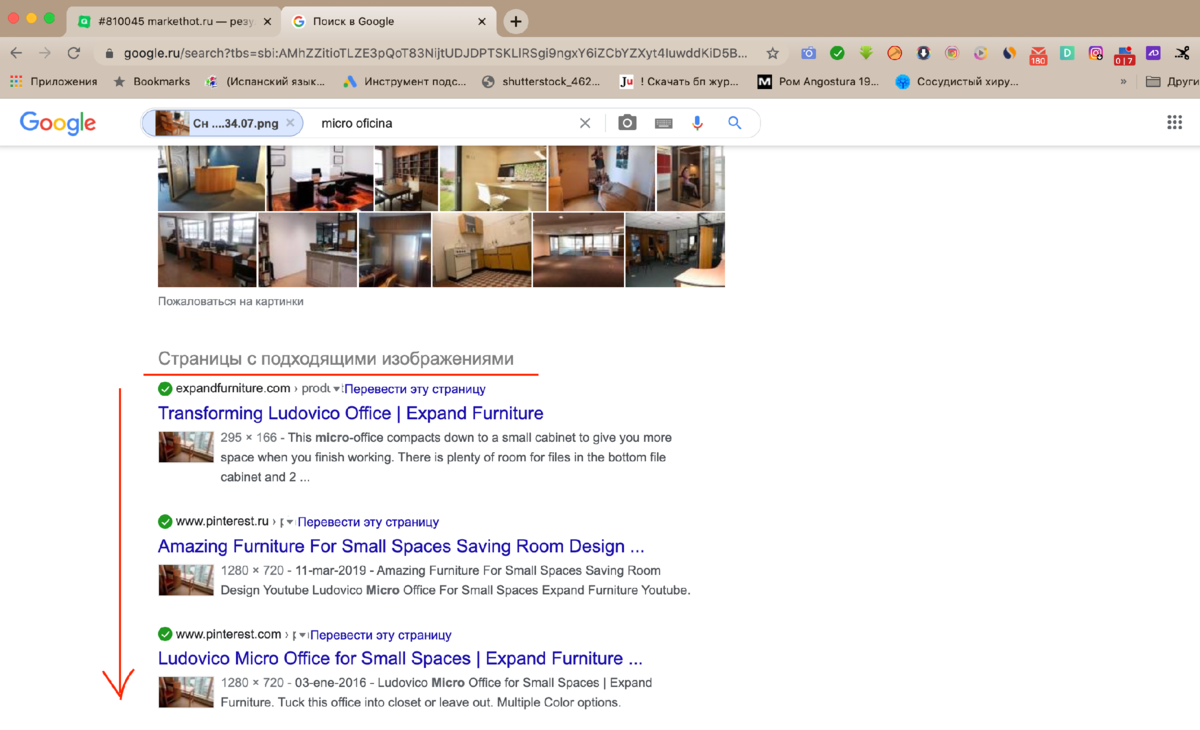Open the Испанский язык bookmark

267,81
